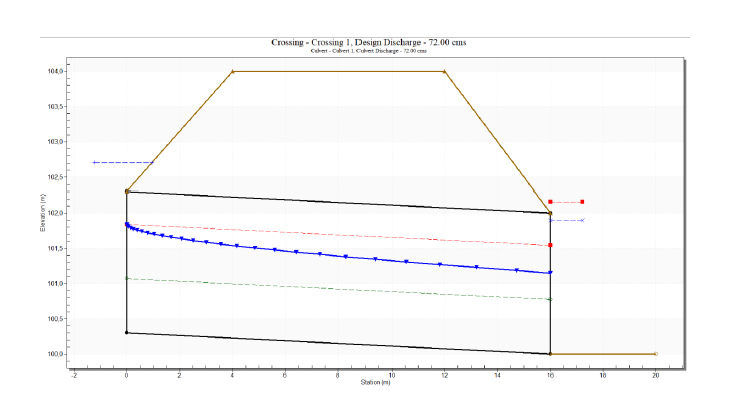The image size is (738, 415).
Task: Click the blue water surface profile's right end
Action: coord(550,273)
